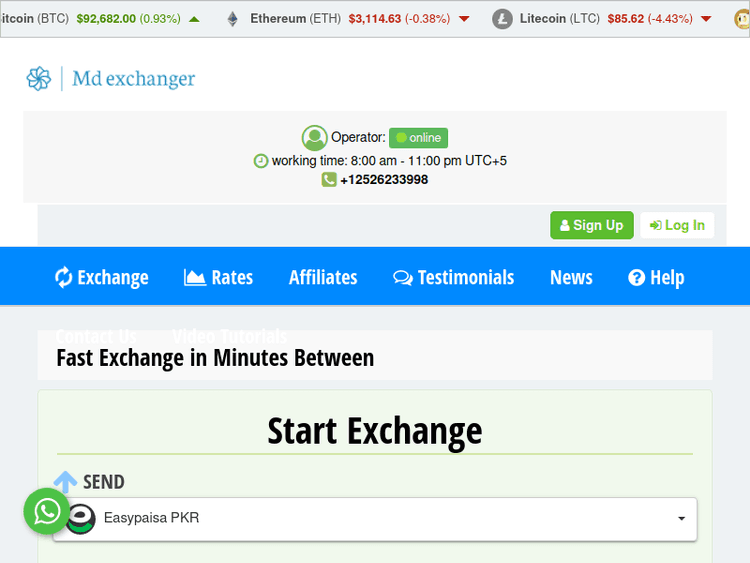The image size is (750, 563).
Task: Click the Video Tutorials faded menu link
Action: (230, 336)
